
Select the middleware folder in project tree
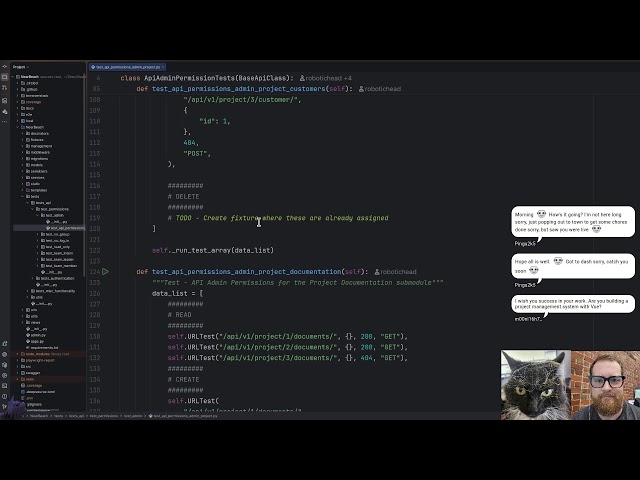click(x=39, y=152)
